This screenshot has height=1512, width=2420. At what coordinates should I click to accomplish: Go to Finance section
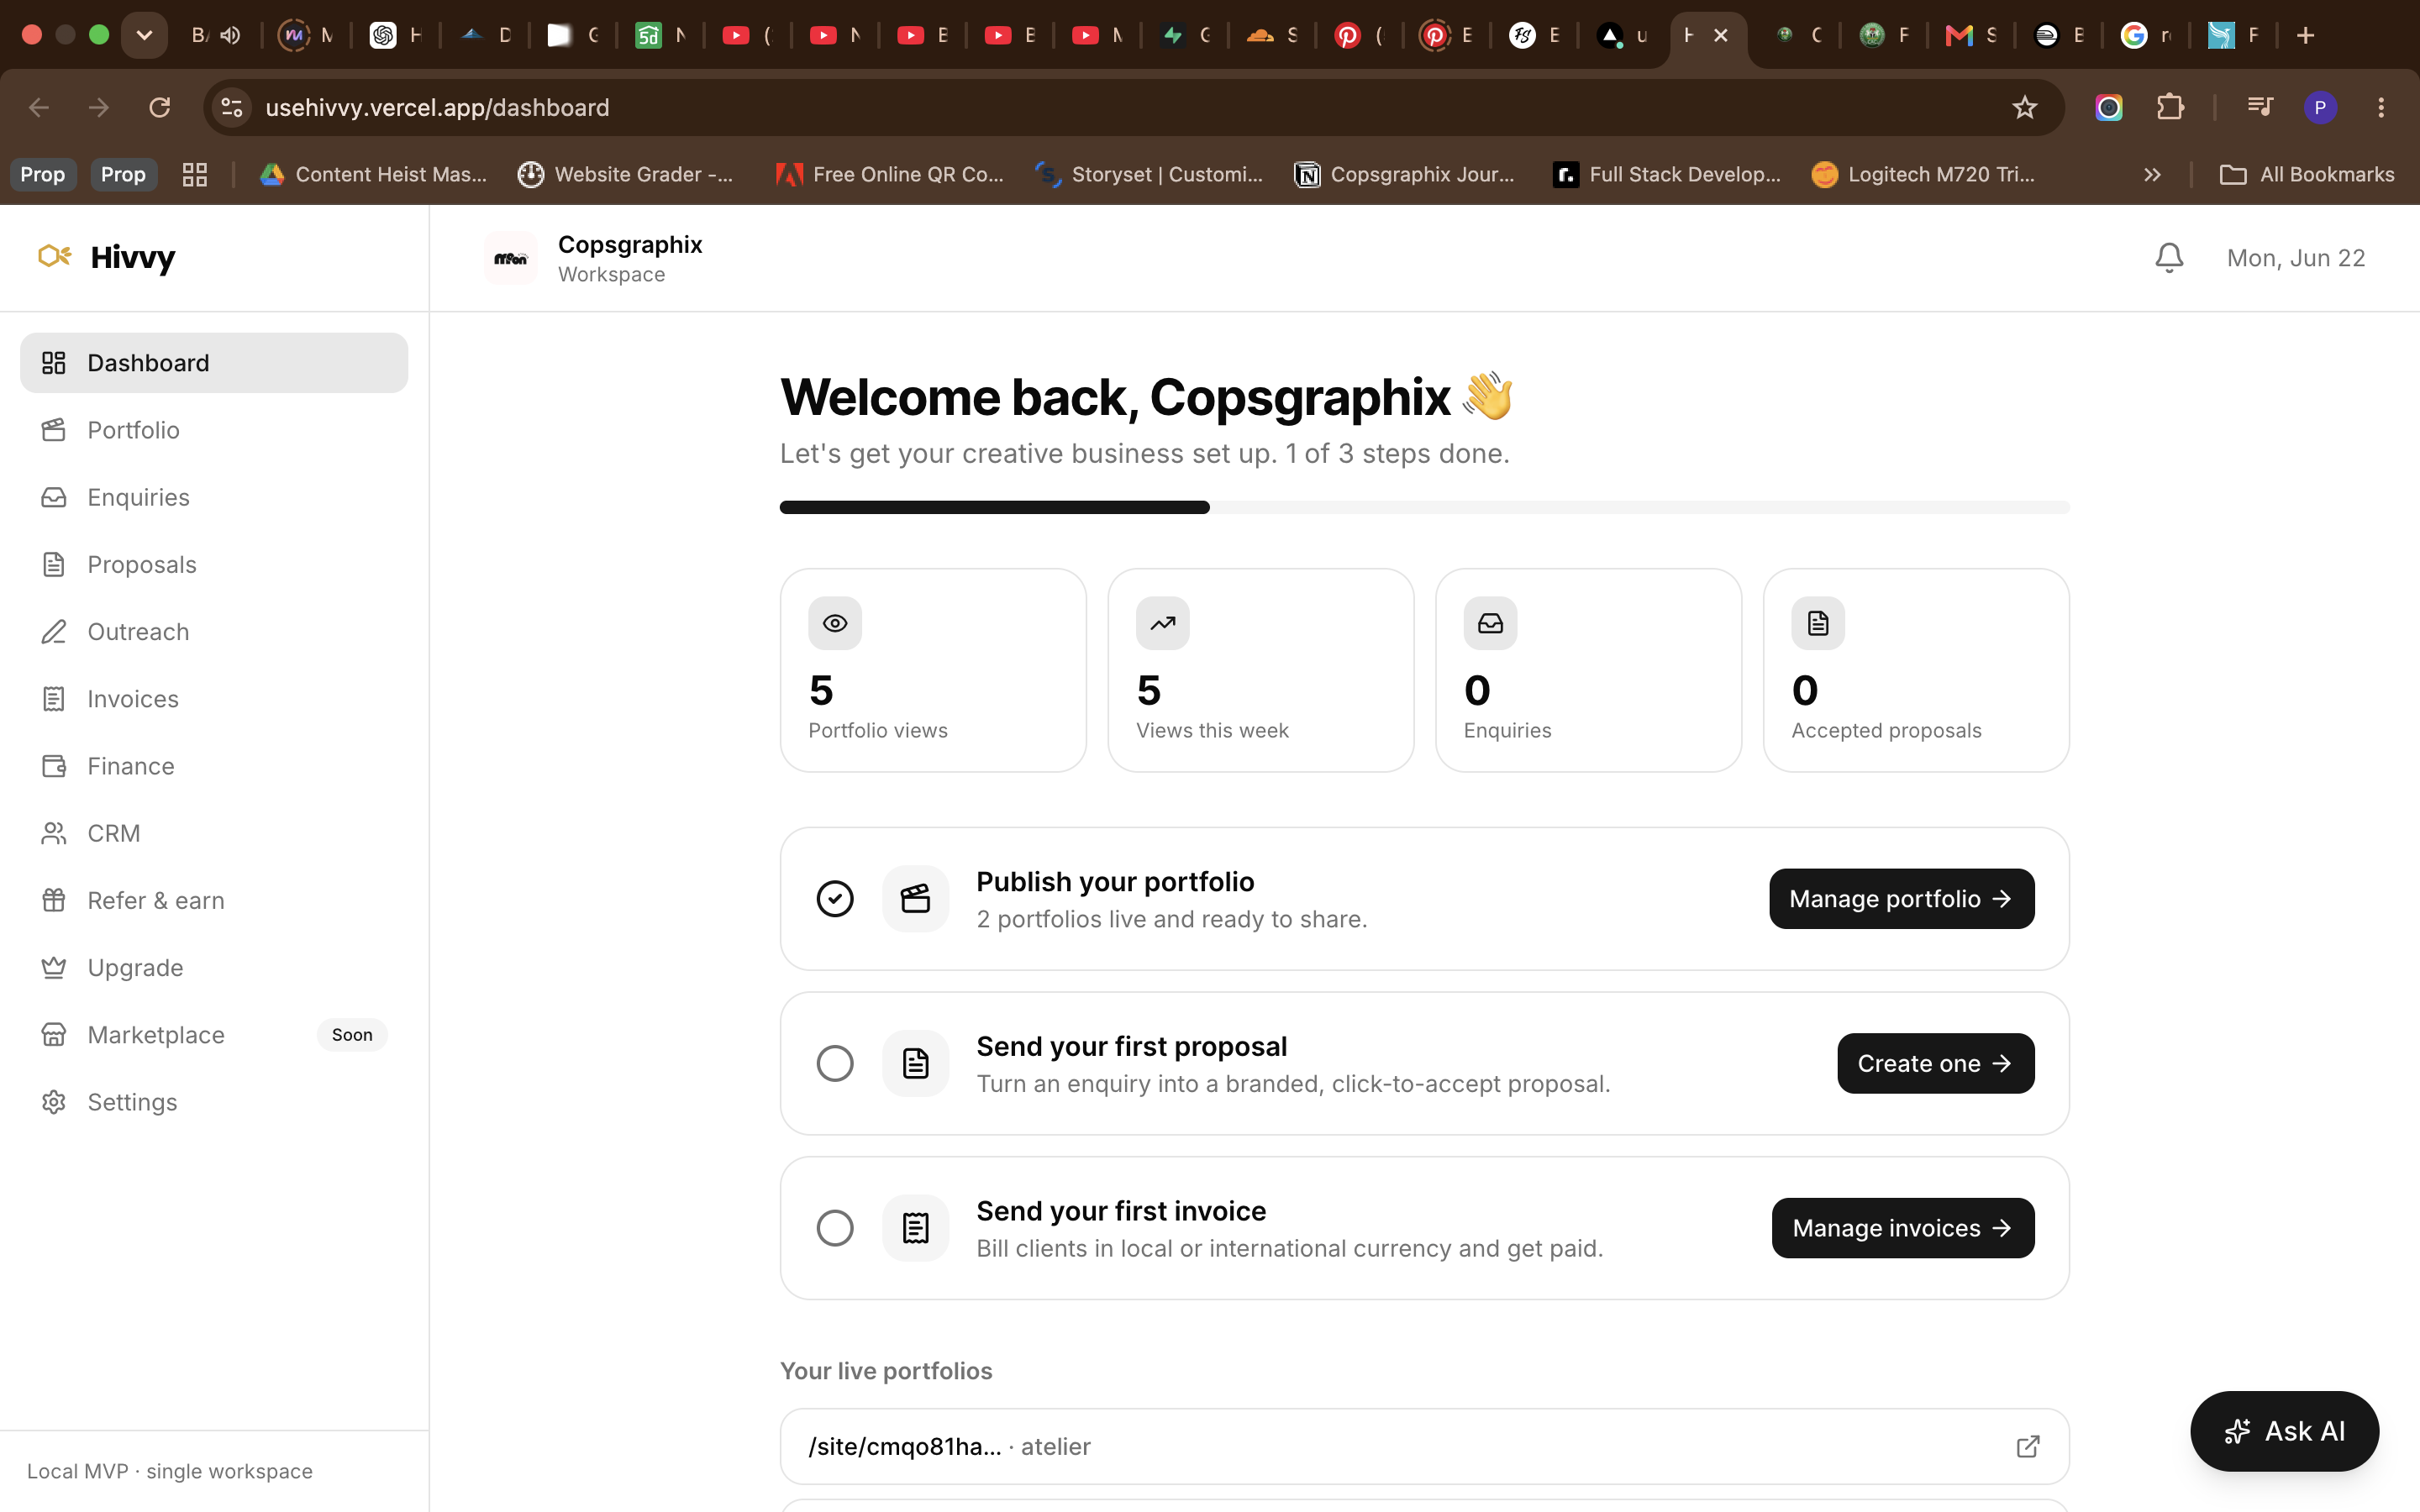click(214, 766)
